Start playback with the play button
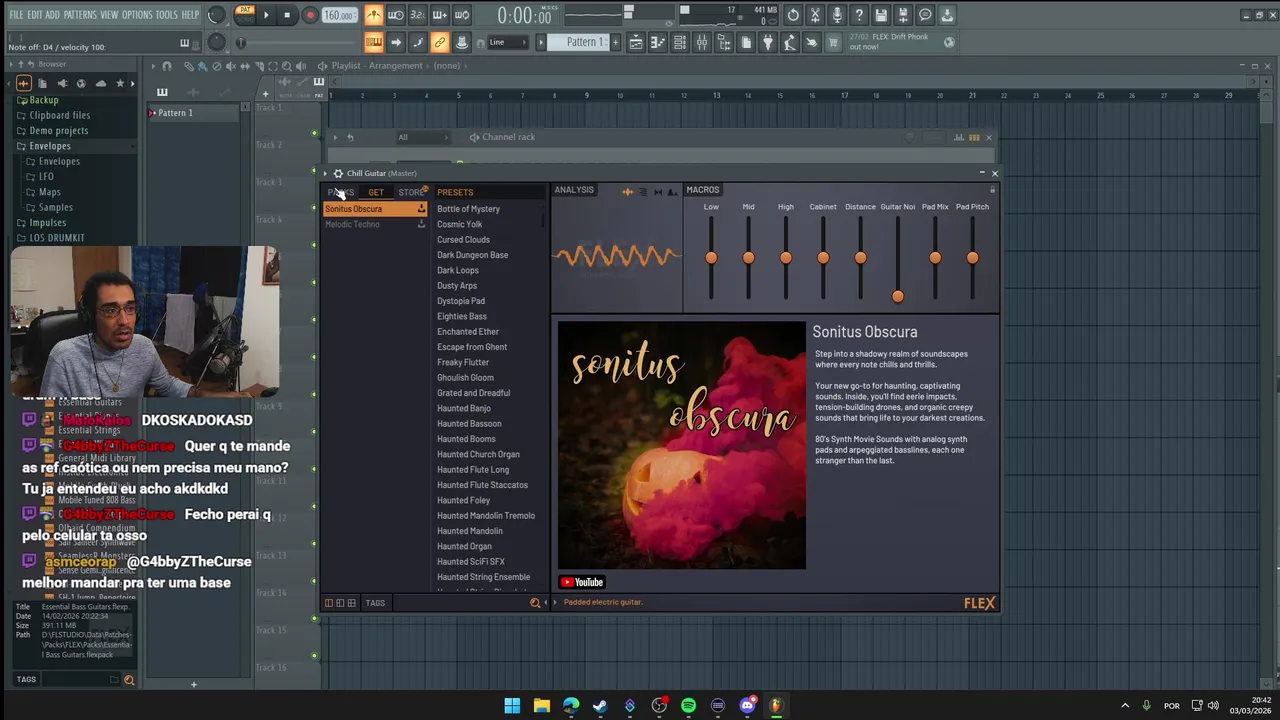1280x720 pixels. (x=266, y=15)
